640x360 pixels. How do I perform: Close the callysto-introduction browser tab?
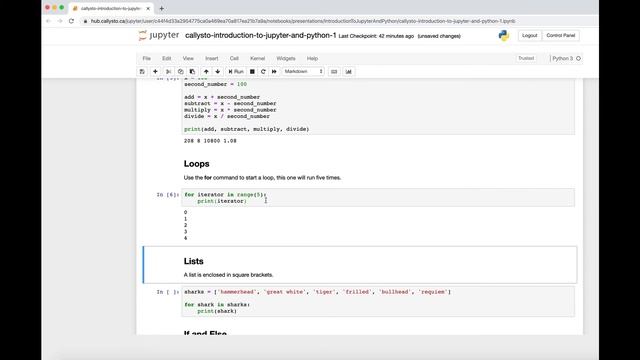148,8
